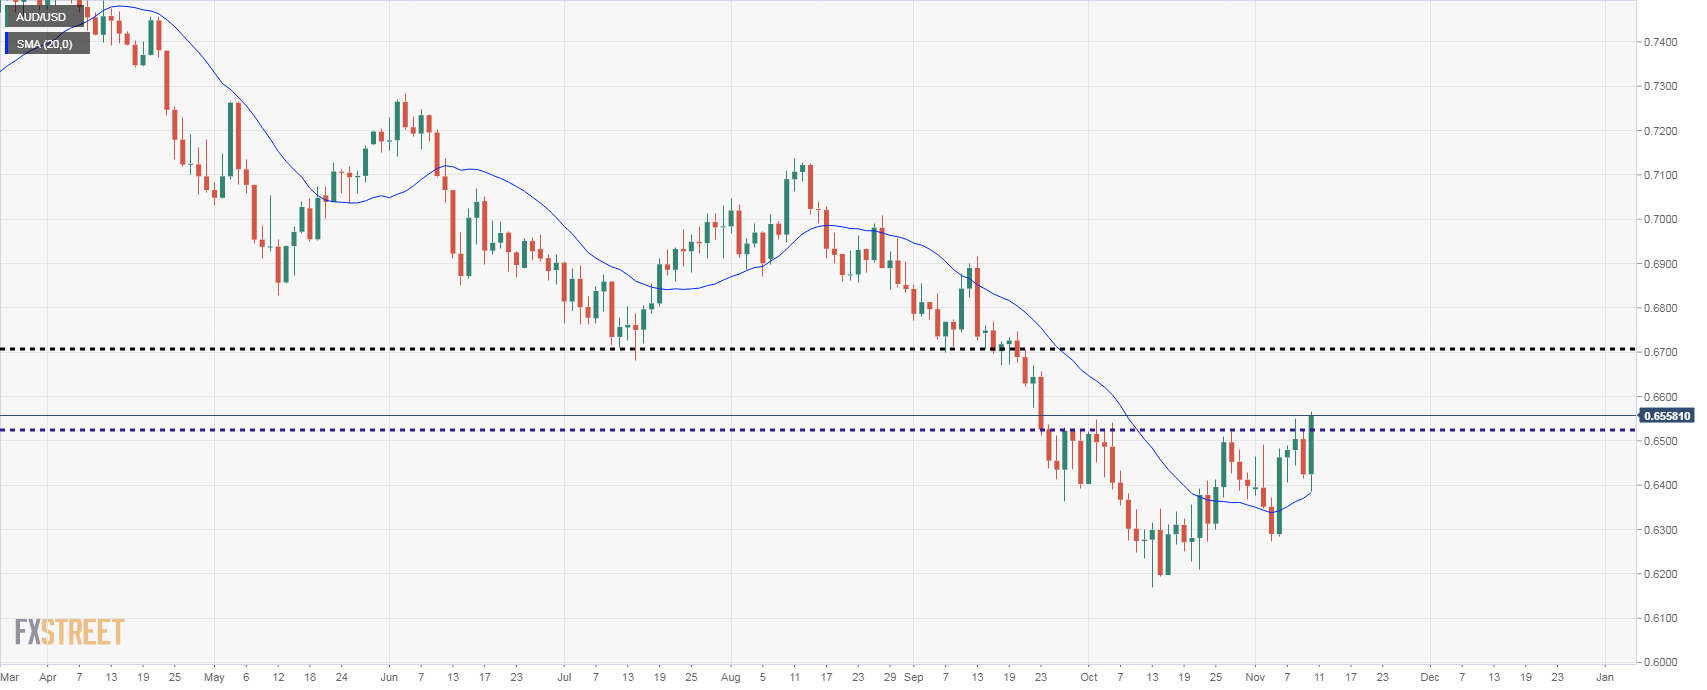The image size is (1707, 690).
Task: Click the blue SMA color marker
Action: (7, 44)
